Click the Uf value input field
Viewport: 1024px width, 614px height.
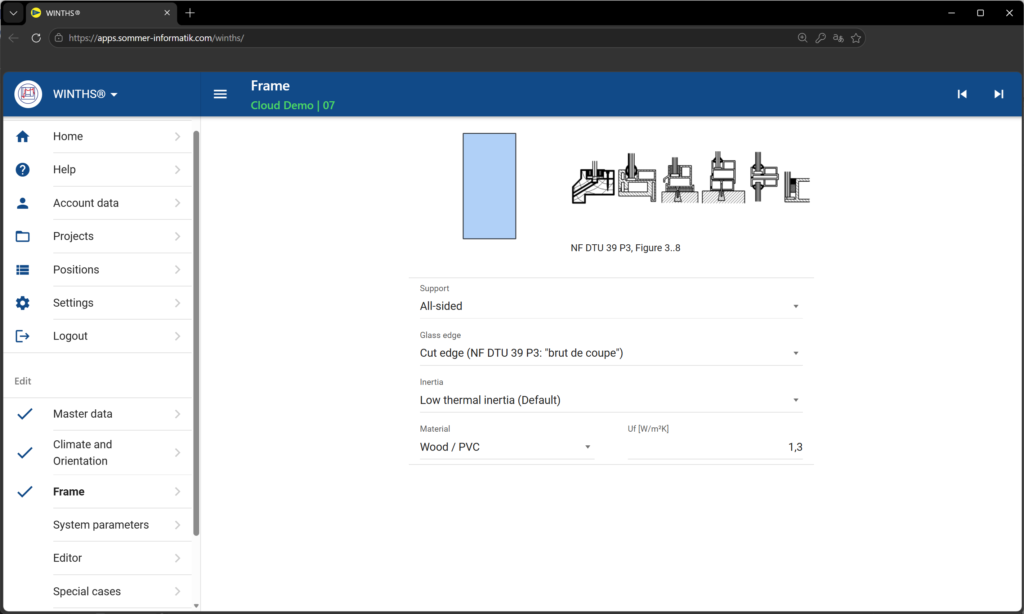[x=715, y=447]
